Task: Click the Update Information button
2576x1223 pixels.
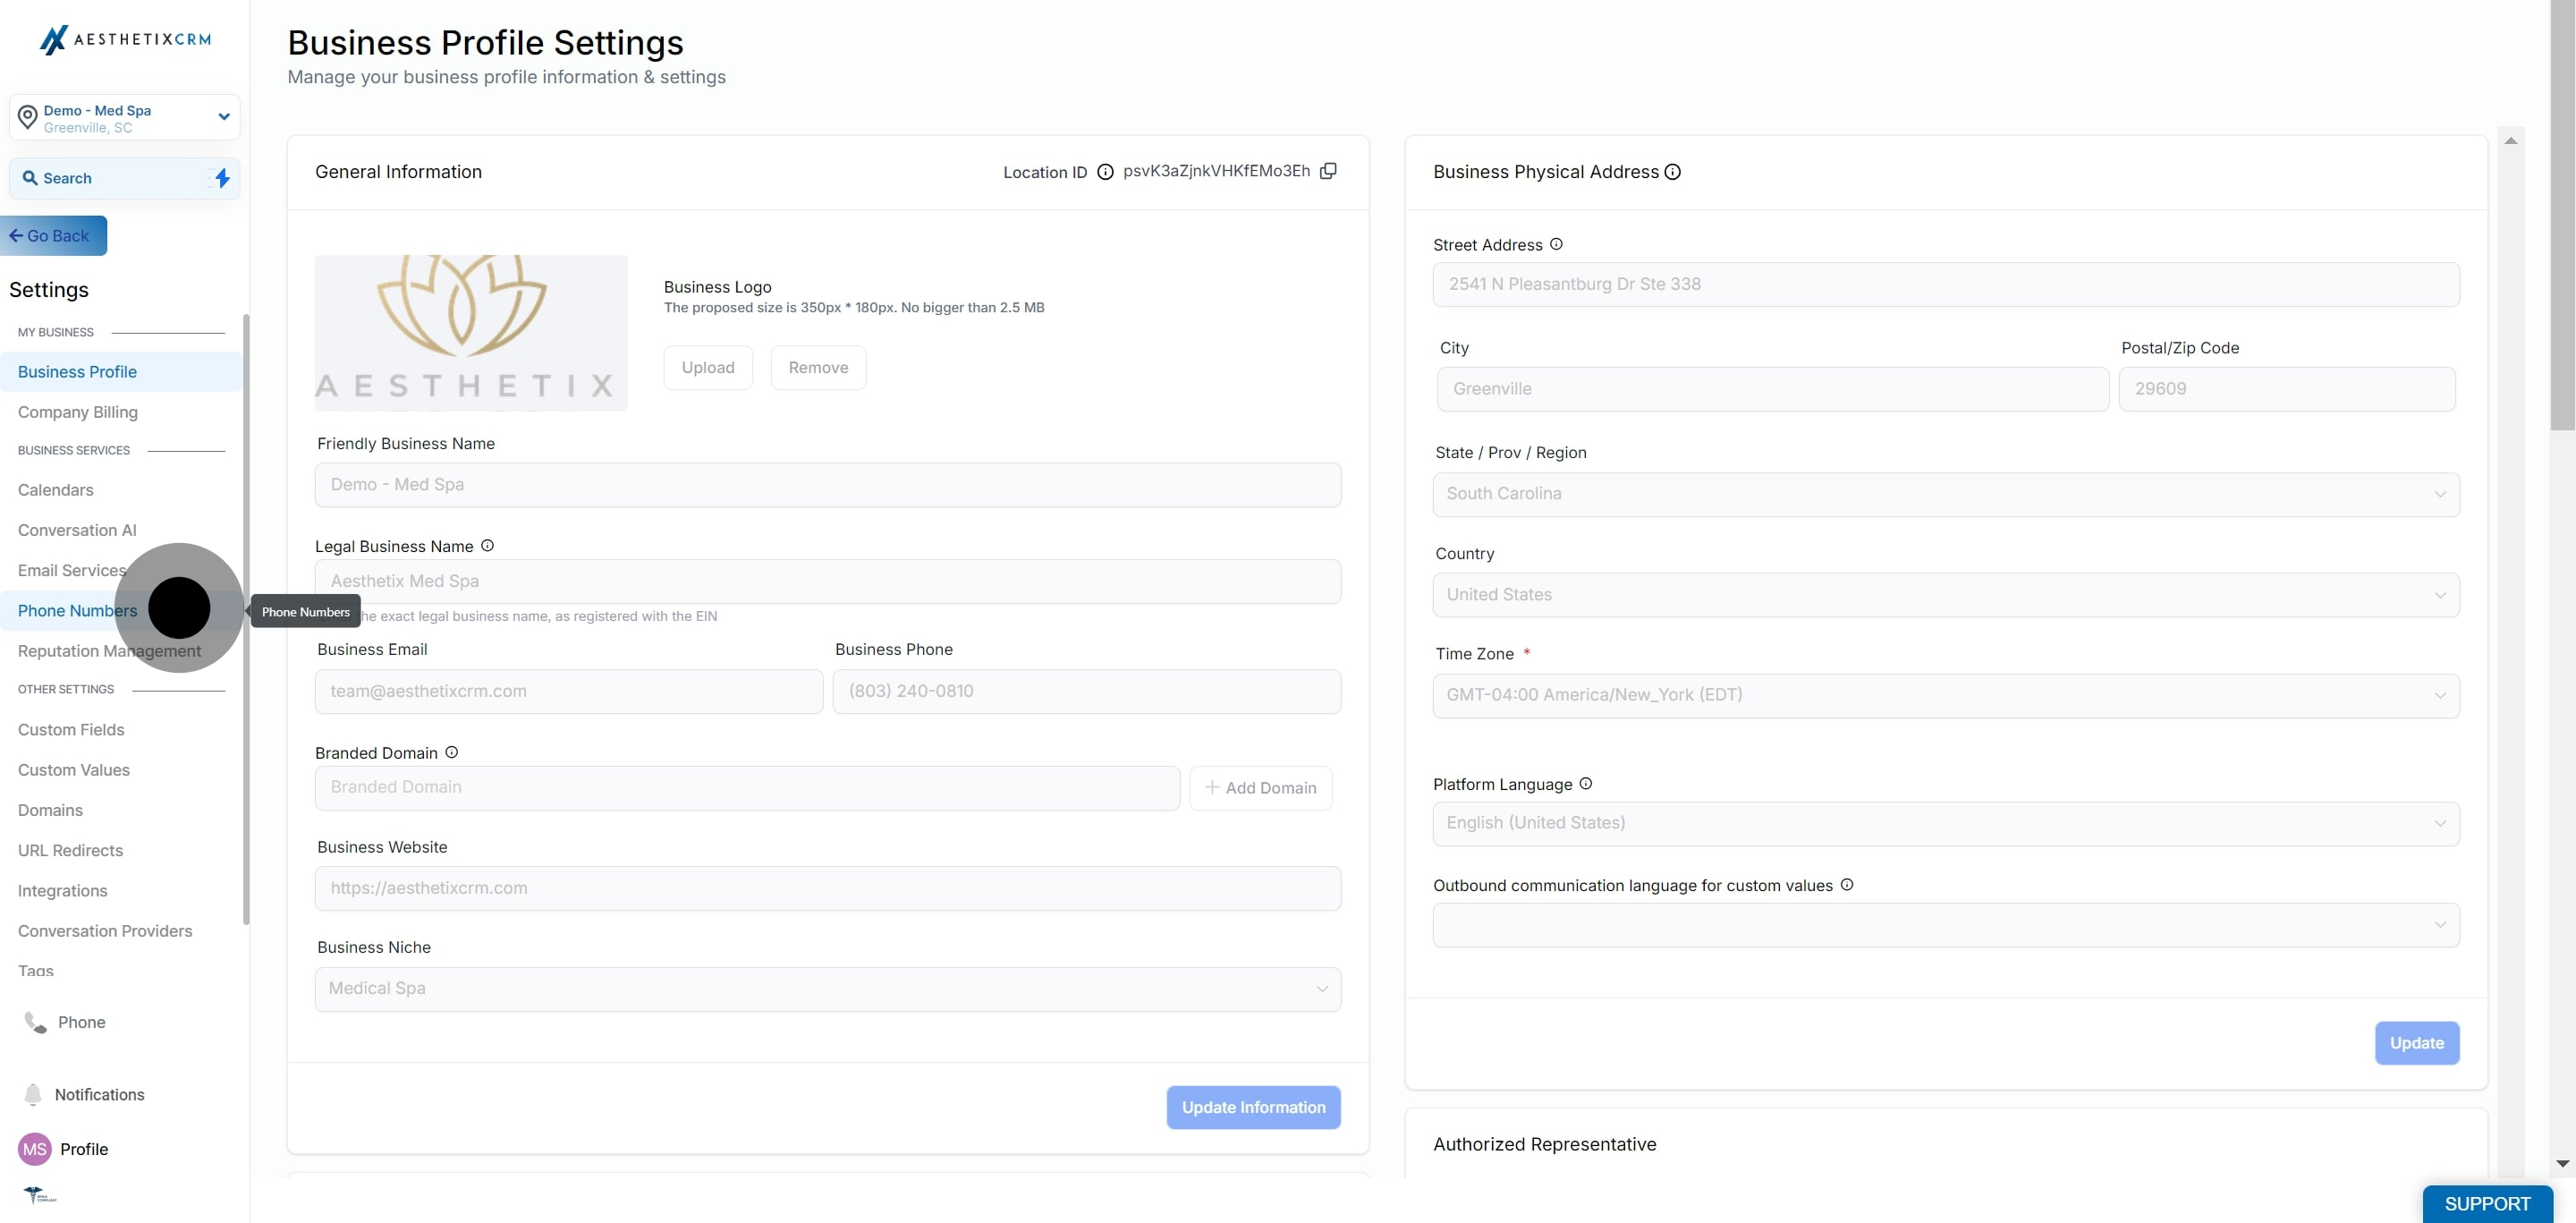Action: tap(1253, 1107)
